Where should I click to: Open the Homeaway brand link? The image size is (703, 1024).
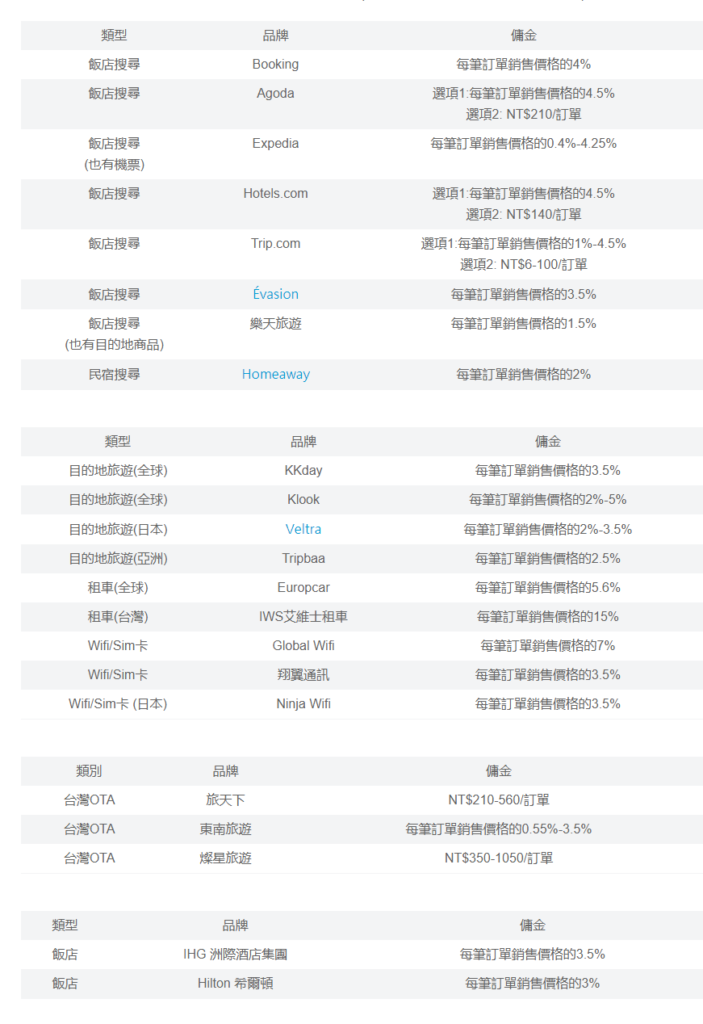point(275,374)
